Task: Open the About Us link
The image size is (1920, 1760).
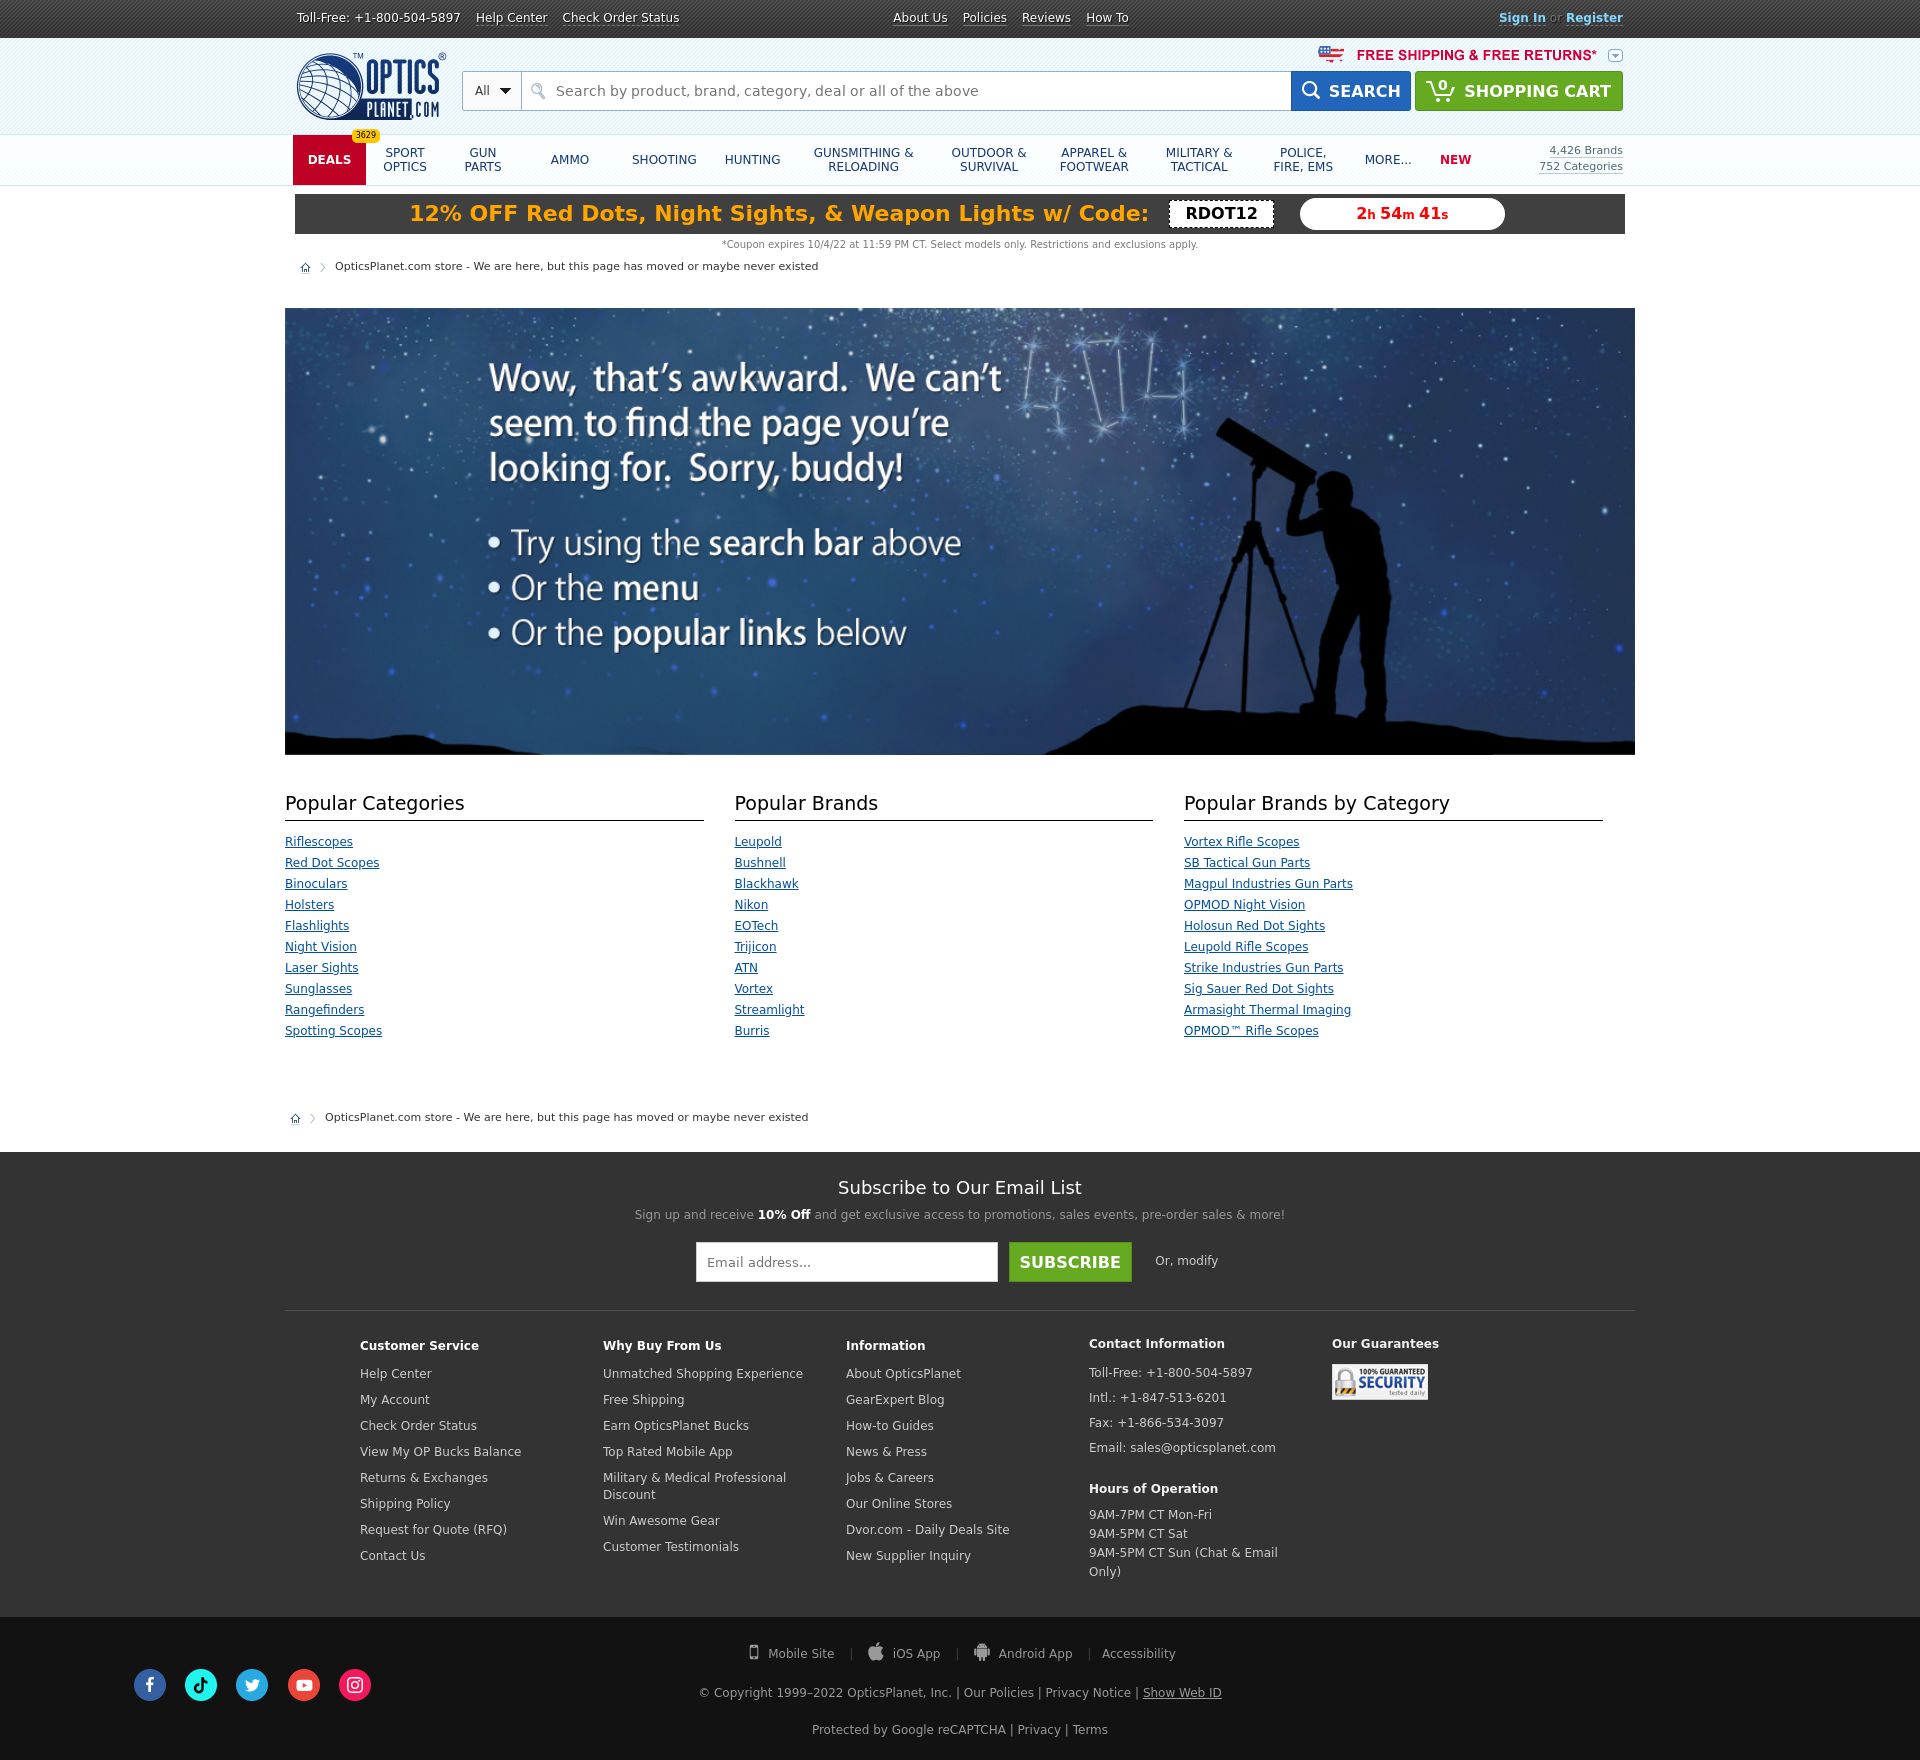Action: (920, 18)
